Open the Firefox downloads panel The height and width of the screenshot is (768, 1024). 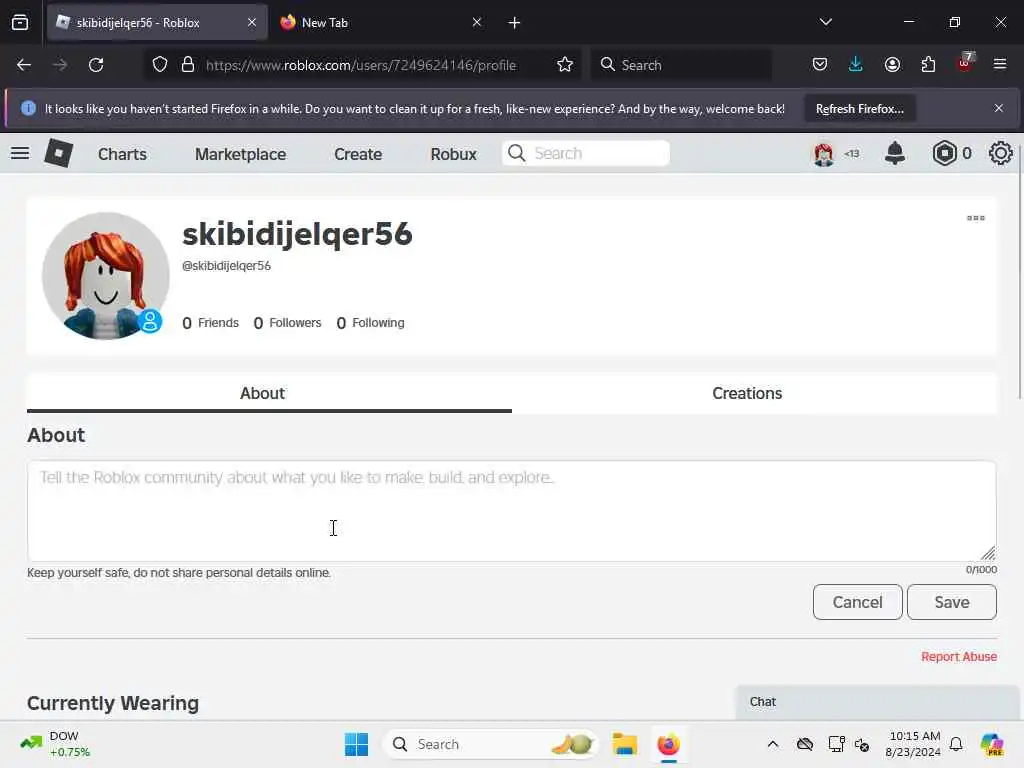tap(856, 65)
